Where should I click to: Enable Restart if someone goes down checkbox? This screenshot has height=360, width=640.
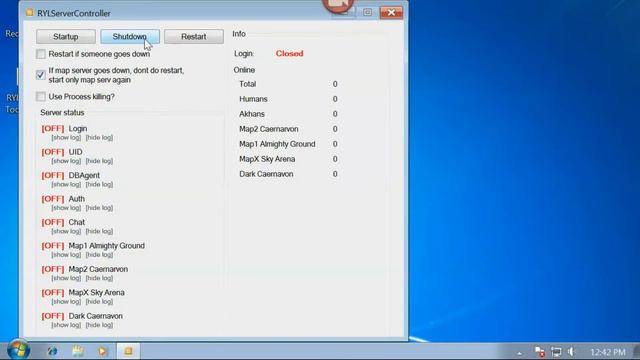(40, 54)
